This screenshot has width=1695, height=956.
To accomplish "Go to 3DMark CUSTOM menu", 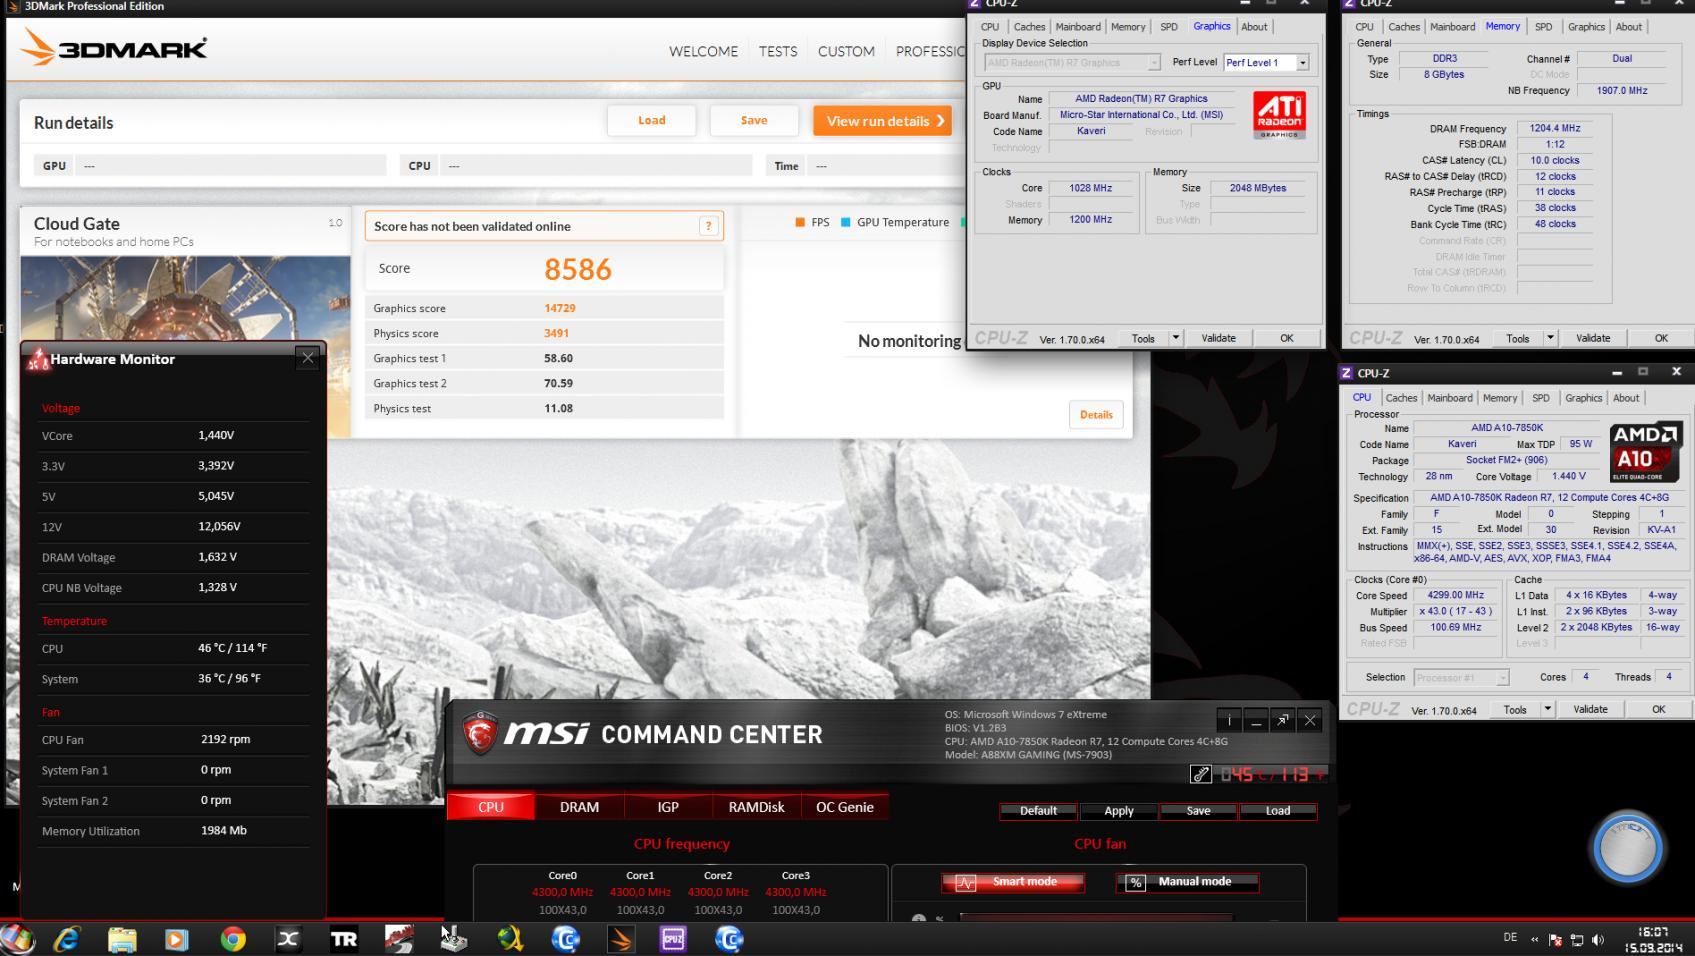I will pos(846,51).
